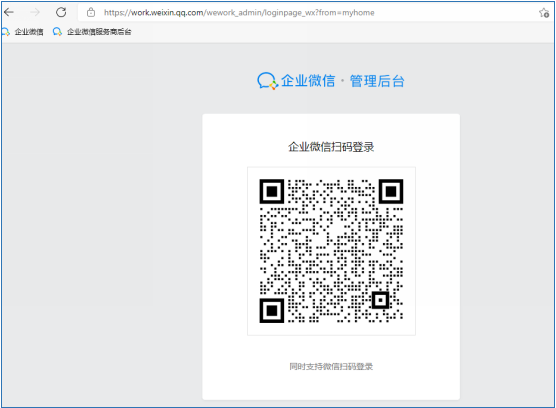This screenshot has height=408, width=556.
Task: Add page to favorites with star icon
Action: [544, 13]
